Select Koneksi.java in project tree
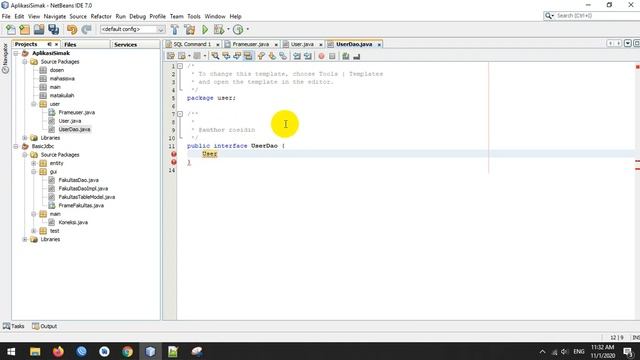640x360 pixels. click(73, 222)
